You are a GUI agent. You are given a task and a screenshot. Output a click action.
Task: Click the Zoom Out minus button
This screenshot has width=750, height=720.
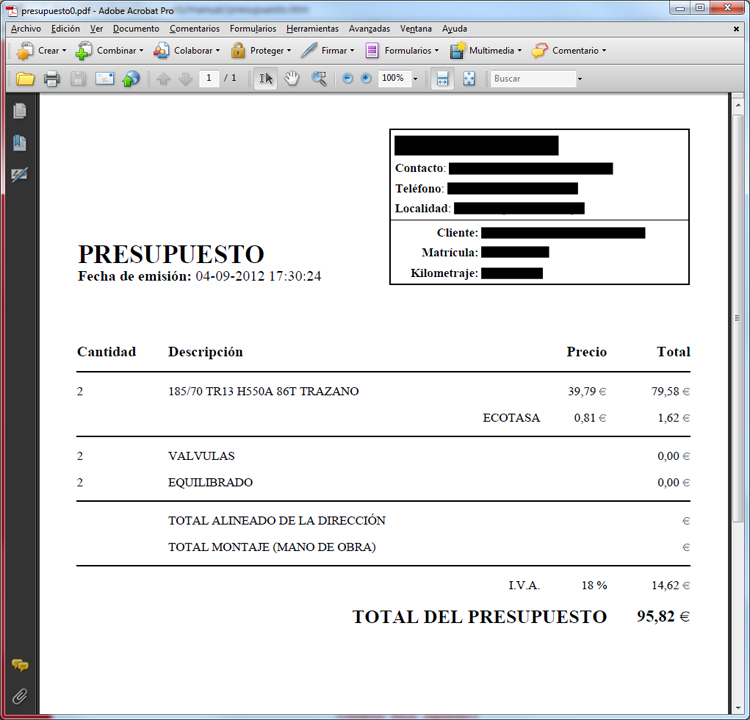pos(348,78)
